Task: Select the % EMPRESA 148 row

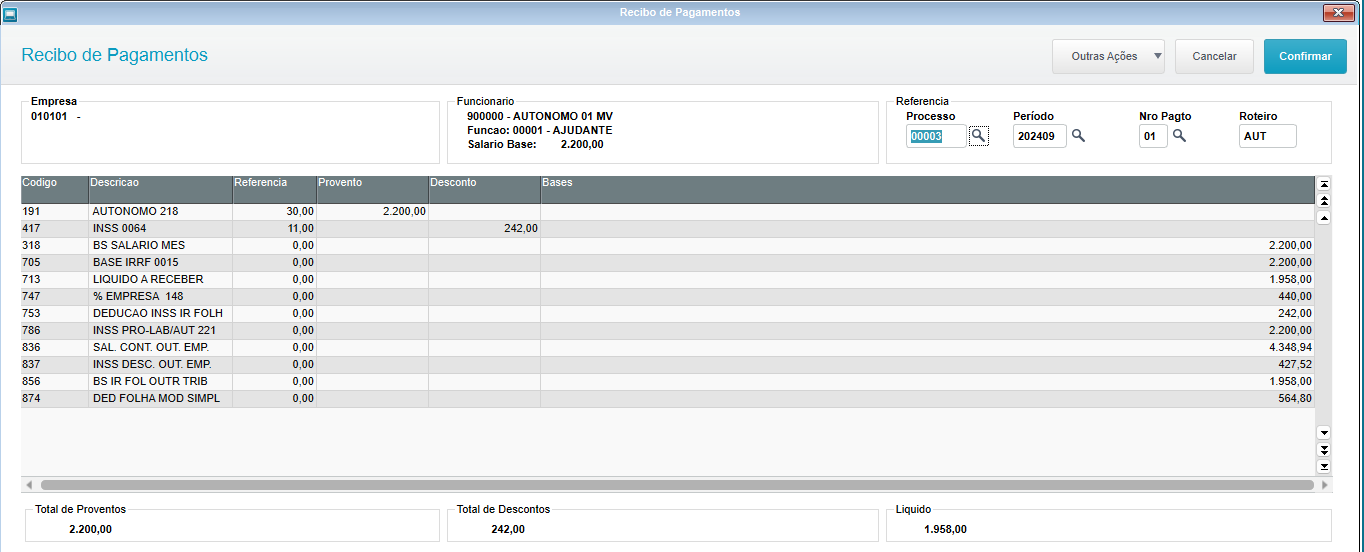Action: [x=668, y=297]
